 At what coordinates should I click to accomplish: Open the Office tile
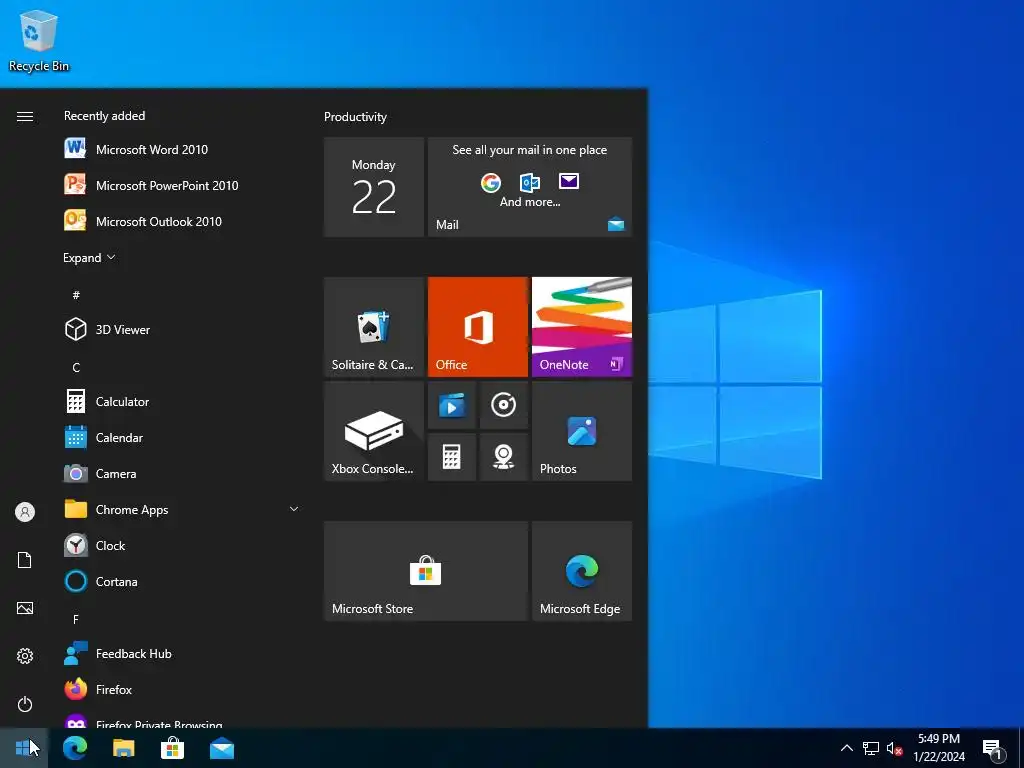pos(477,327)
